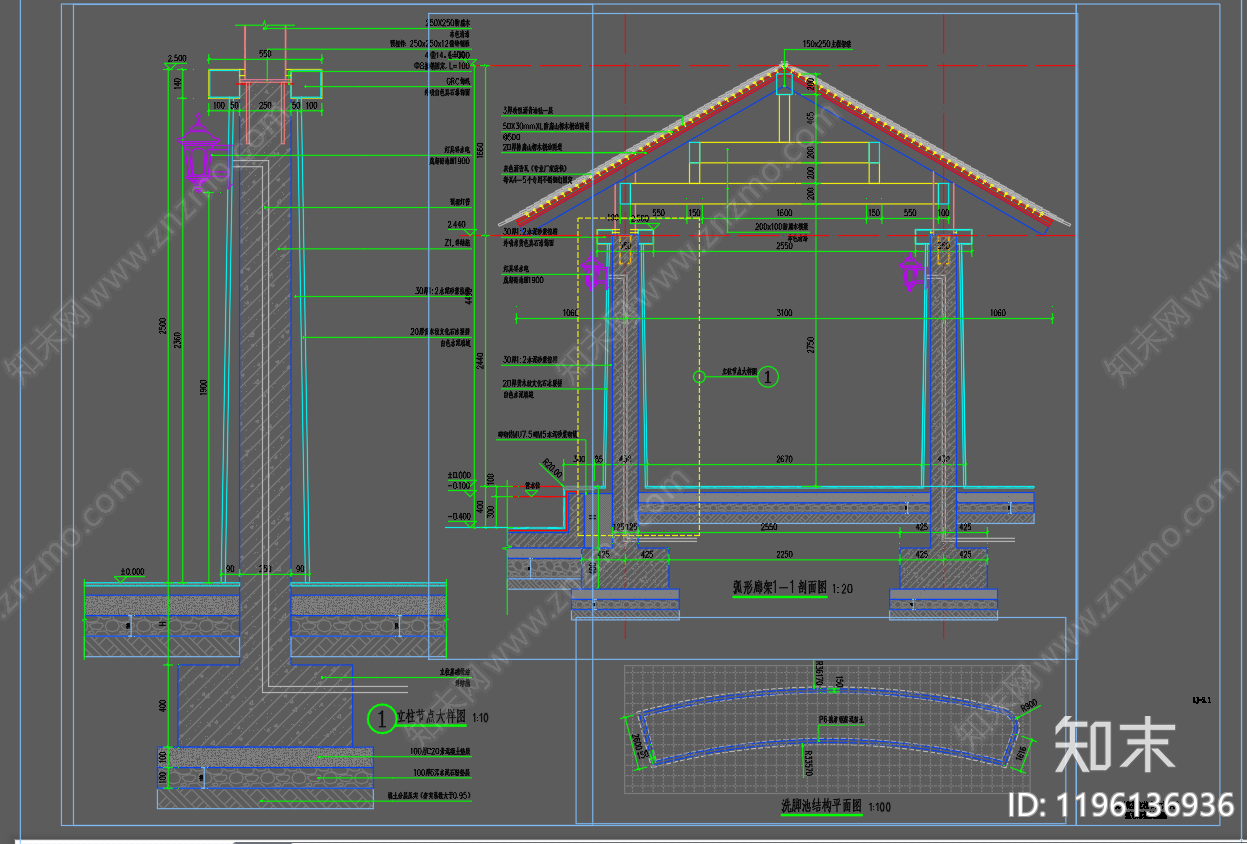This screenshot has height=844, width=1247.
Task: Select the R900 radius label
Action: (1028, 707)
